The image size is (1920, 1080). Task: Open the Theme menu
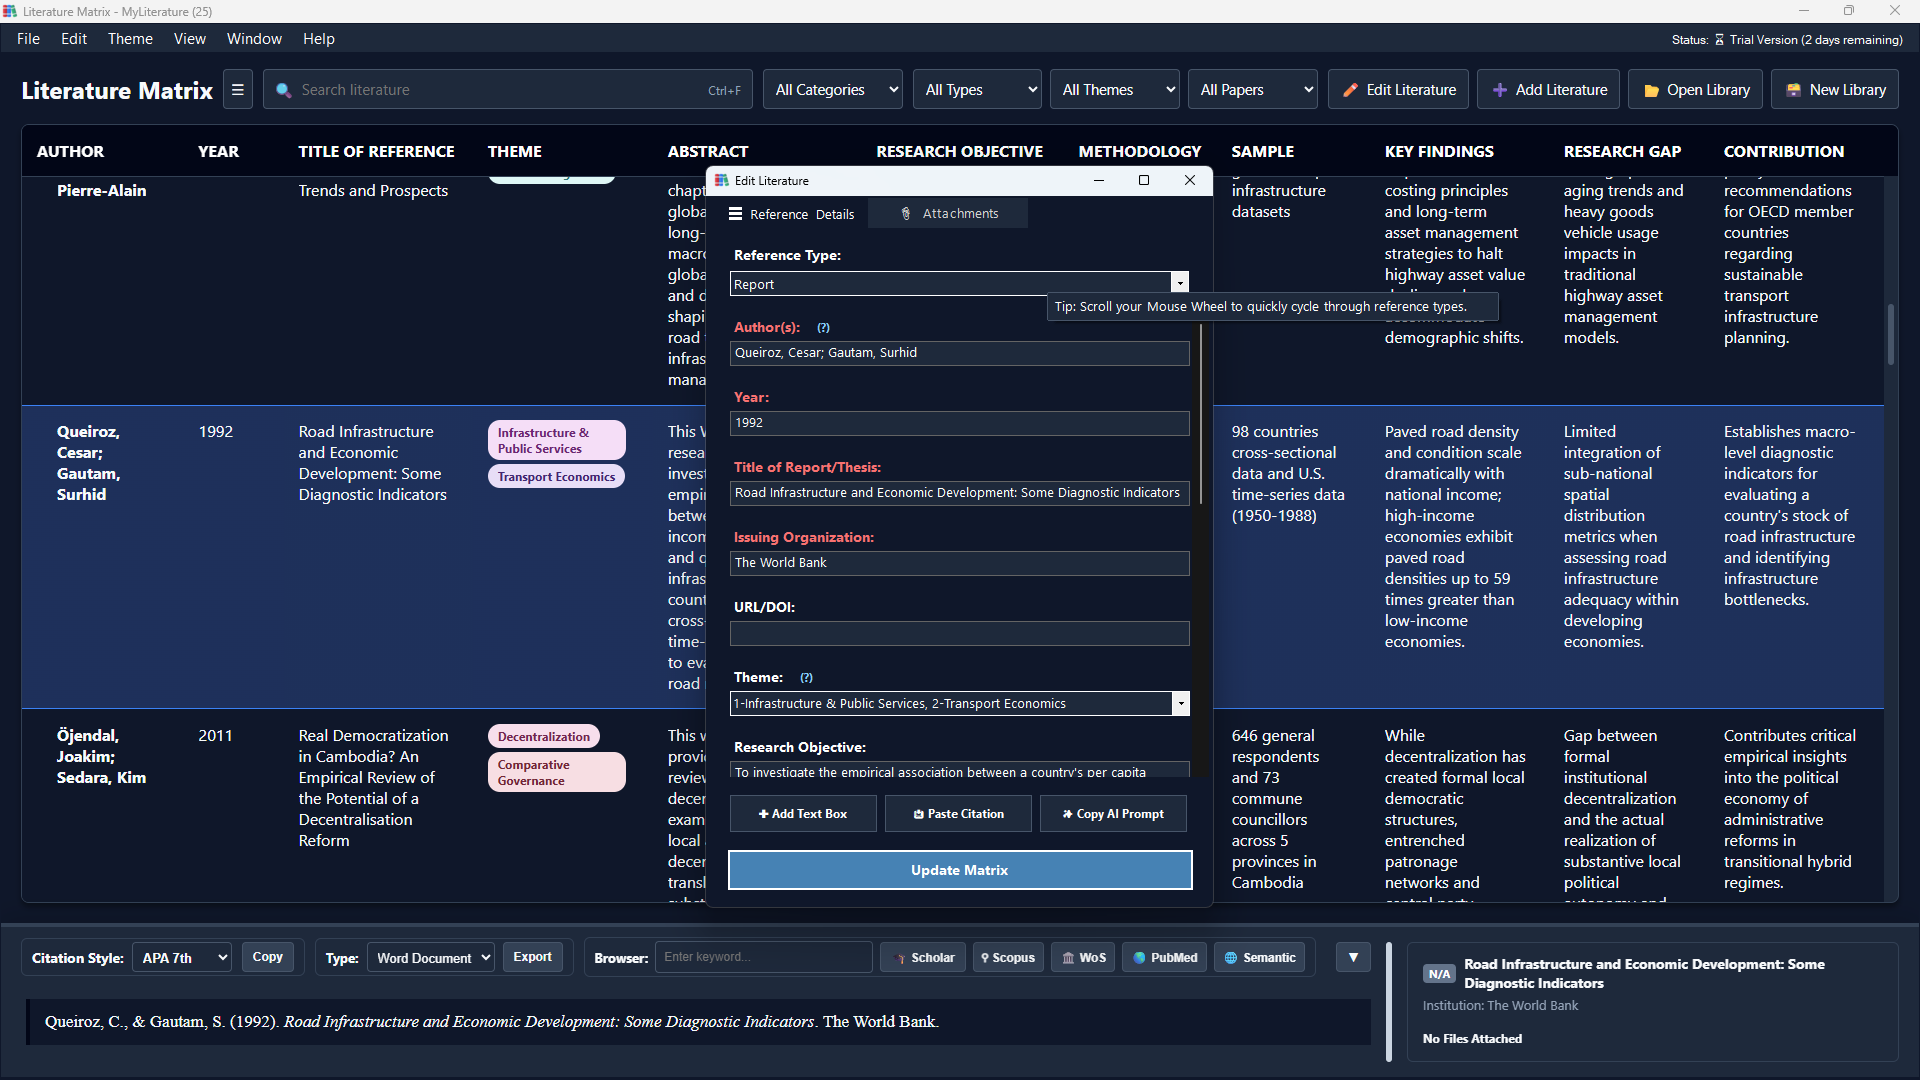[x=130, y=39]
